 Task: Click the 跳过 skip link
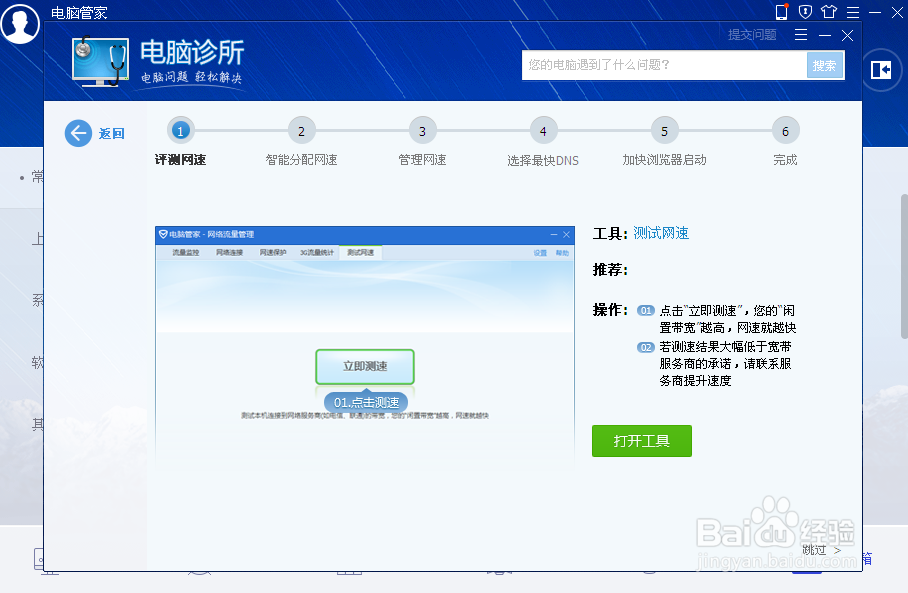coord(821,550)
